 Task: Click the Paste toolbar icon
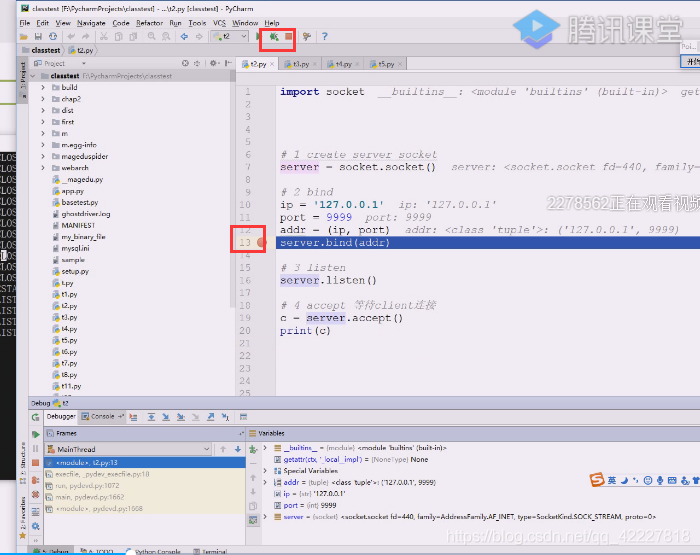(x=133, y=37)
